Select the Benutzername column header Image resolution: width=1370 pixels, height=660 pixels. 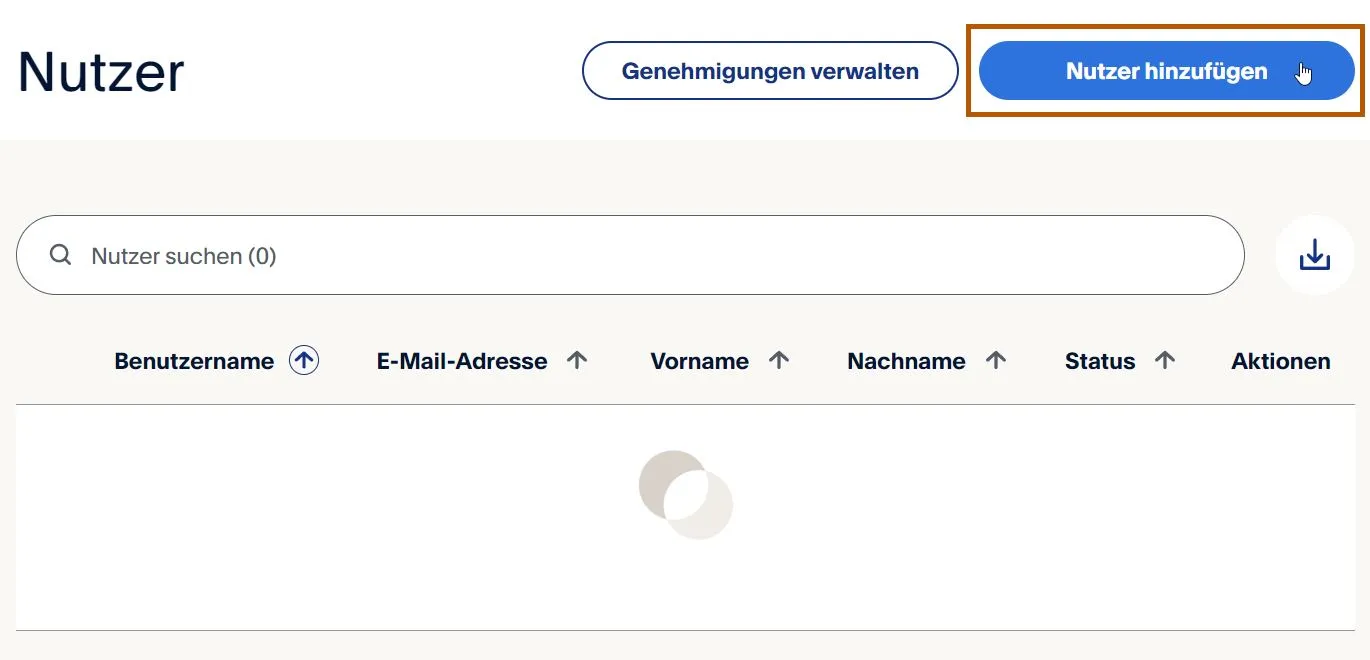click(195, 360)
